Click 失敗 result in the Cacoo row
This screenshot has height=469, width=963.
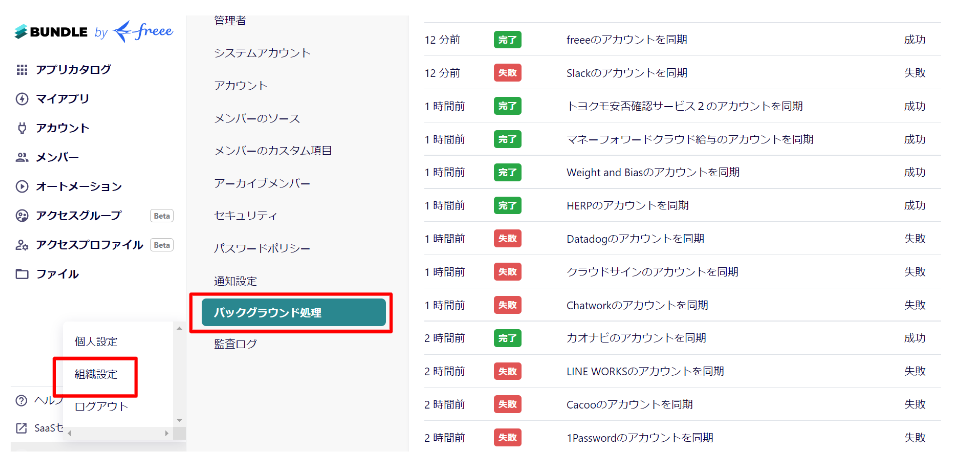[914, 405]
